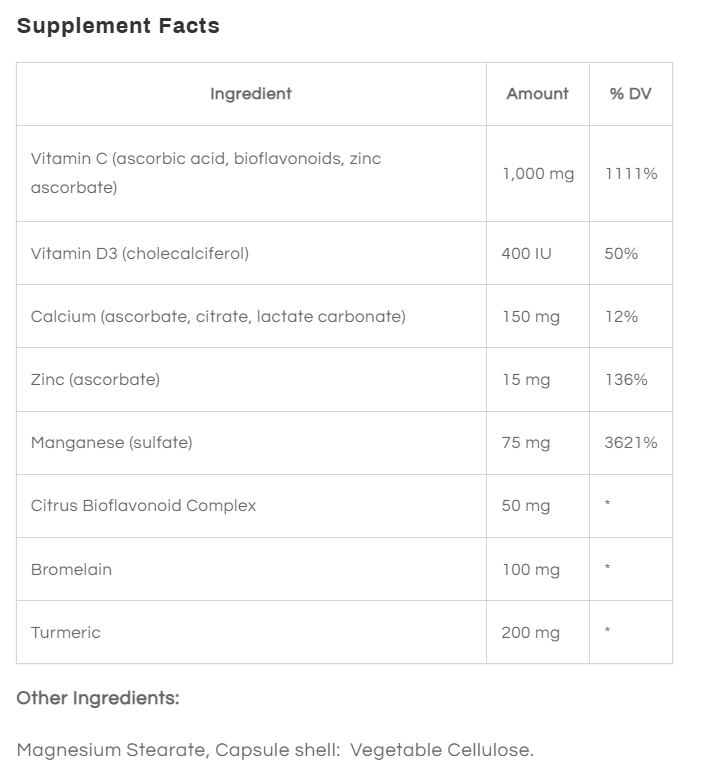
Task: Click the Magnesium Stearate ingredients line
Action: [x=275, y=750]
